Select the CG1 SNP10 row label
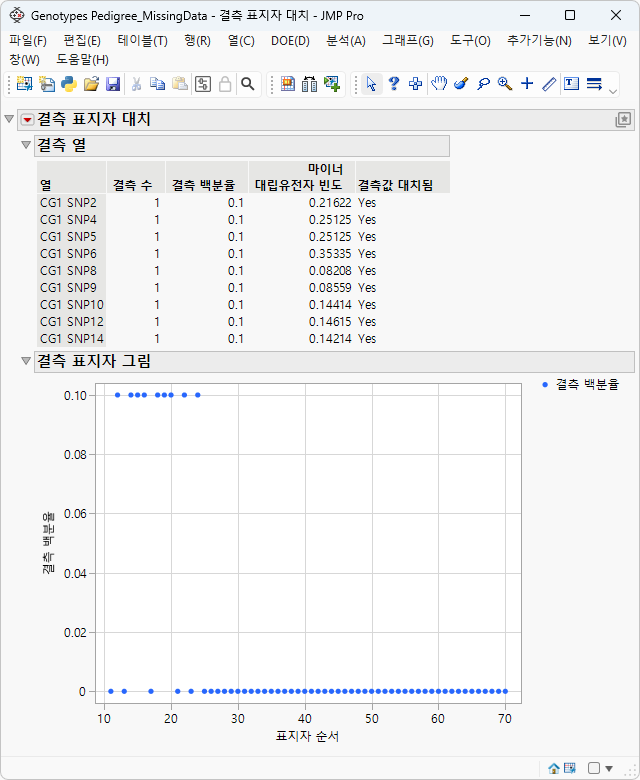Screen dimensions: 640x780 pos(72,304)
